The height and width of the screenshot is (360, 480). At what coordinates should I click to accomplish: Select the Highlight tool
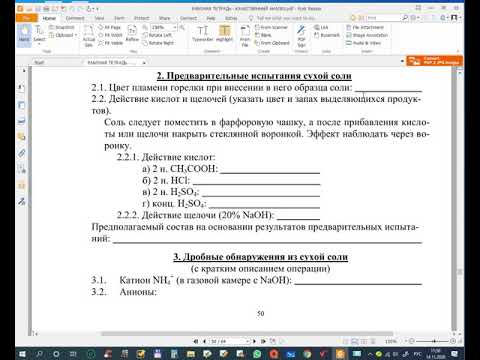pyautogui.click(x=225, y=33)
